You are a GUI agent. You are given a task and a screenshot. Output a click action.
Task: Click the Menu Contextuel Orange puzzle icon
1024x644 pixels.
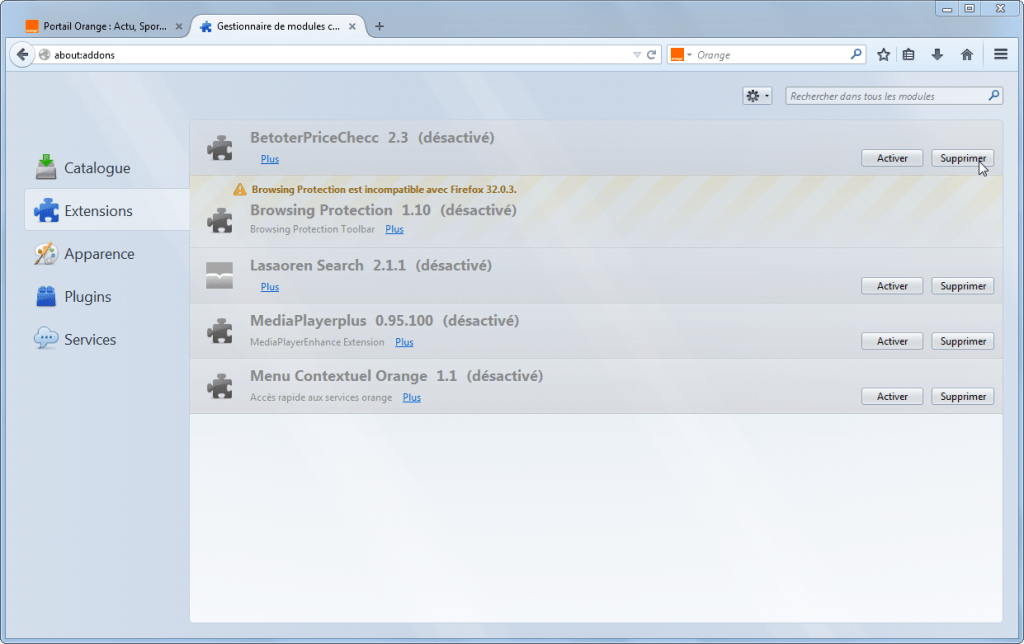tap(220, 386)
